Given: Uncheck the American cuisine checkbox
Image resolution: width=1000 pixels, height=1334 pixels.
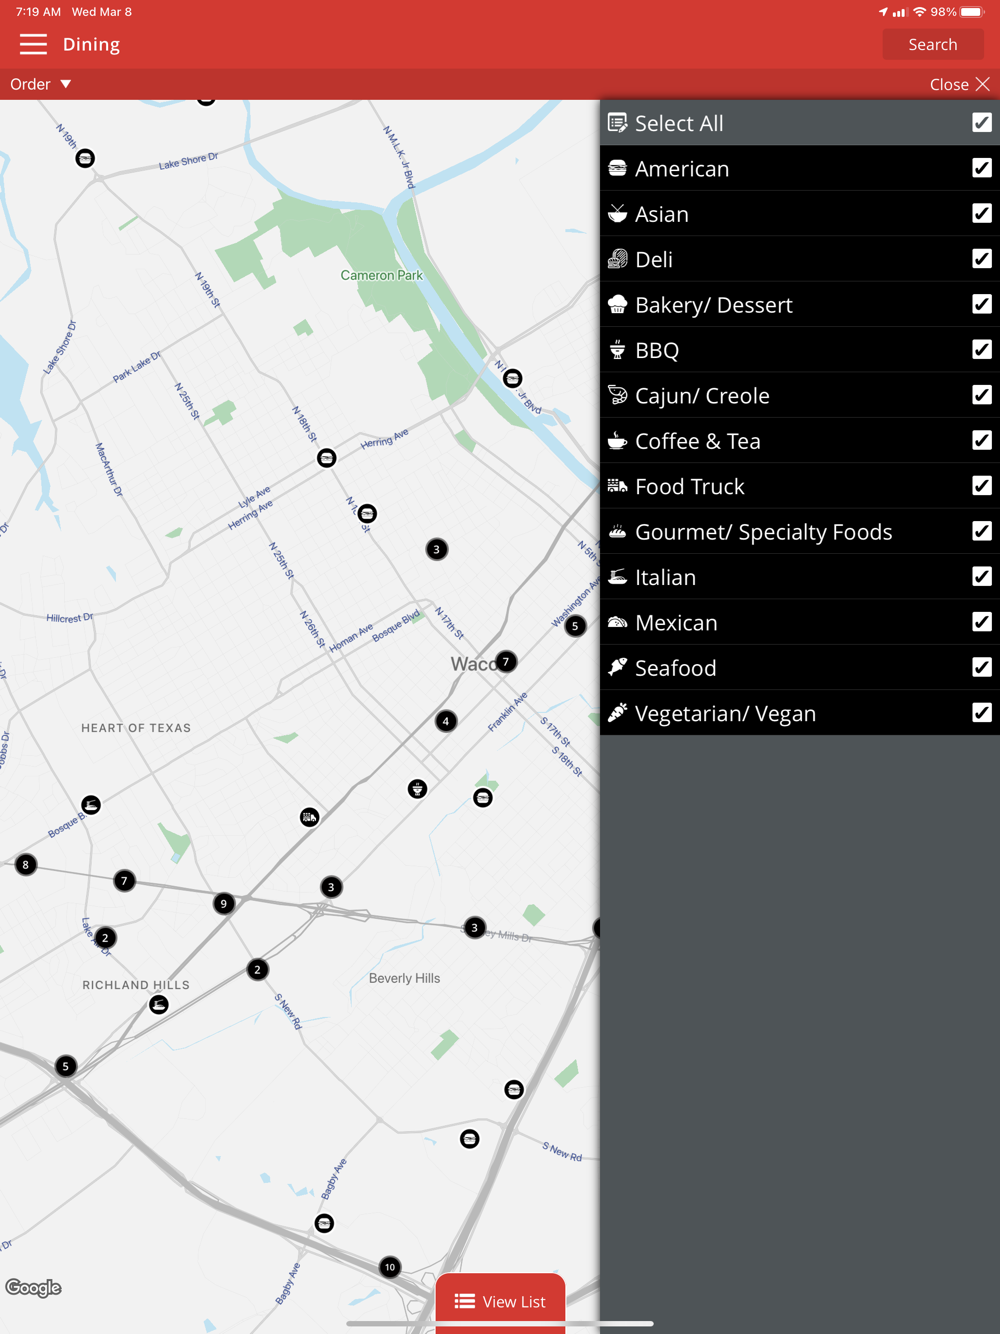Looking at the screenshot, I should pos(982,168).
